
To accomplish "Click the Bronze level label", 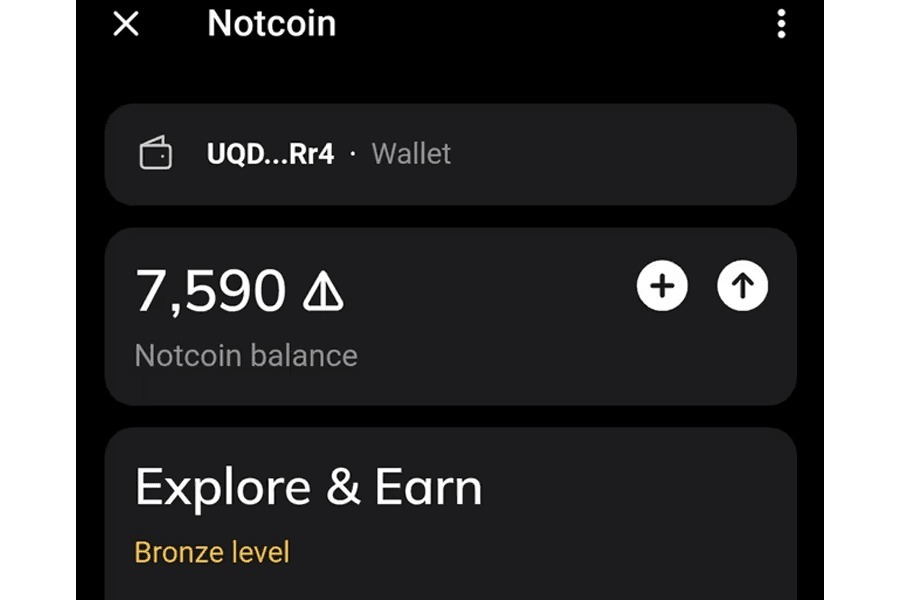I will click(212, 551).
